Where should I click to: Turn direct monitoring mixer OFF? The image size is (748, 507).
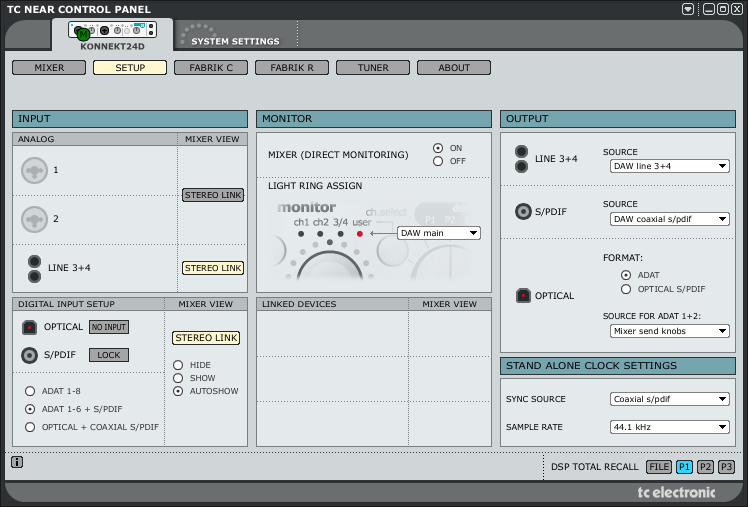[438, 161]
